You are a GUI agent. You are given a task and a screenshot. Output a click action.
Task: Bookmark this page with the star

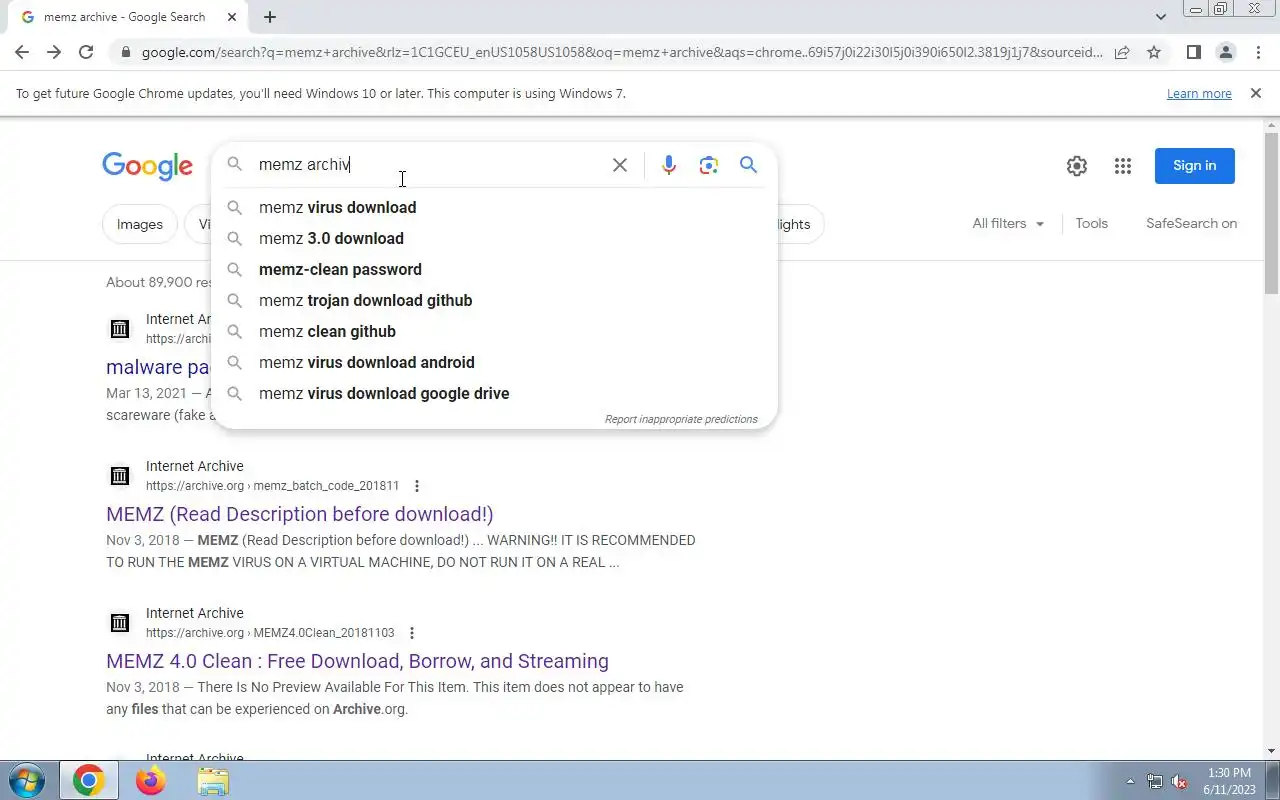click(x=1154, y=52)
